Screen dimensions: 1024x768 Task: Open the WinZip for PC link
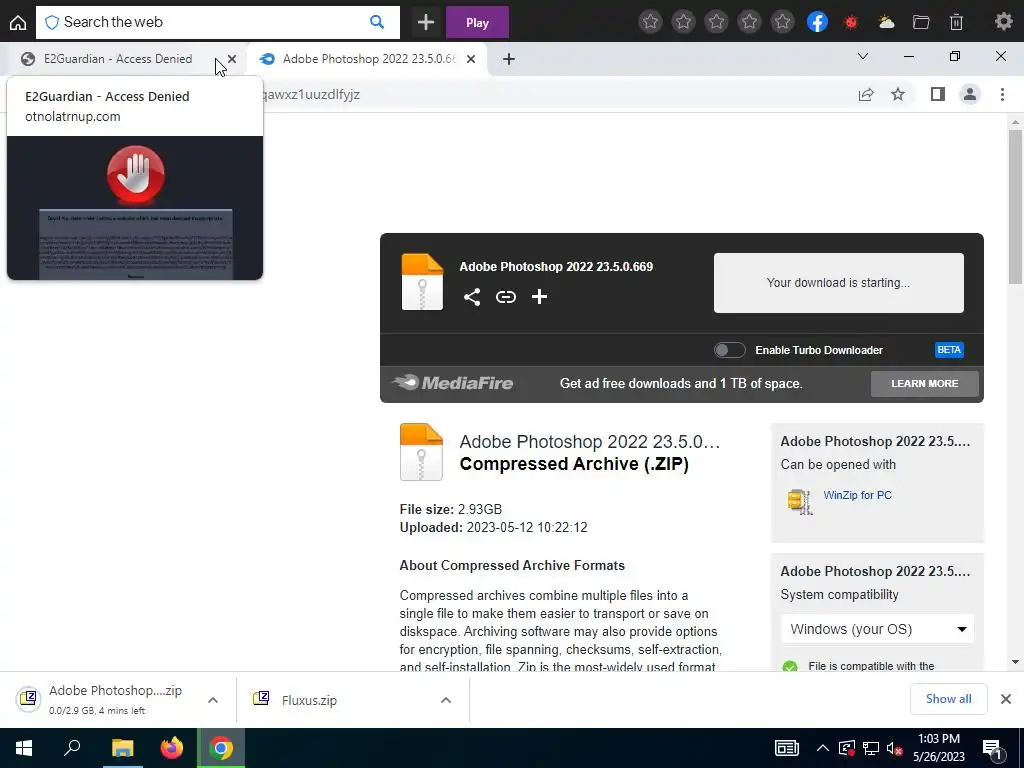pyautogui.click(x=857, y=495)
